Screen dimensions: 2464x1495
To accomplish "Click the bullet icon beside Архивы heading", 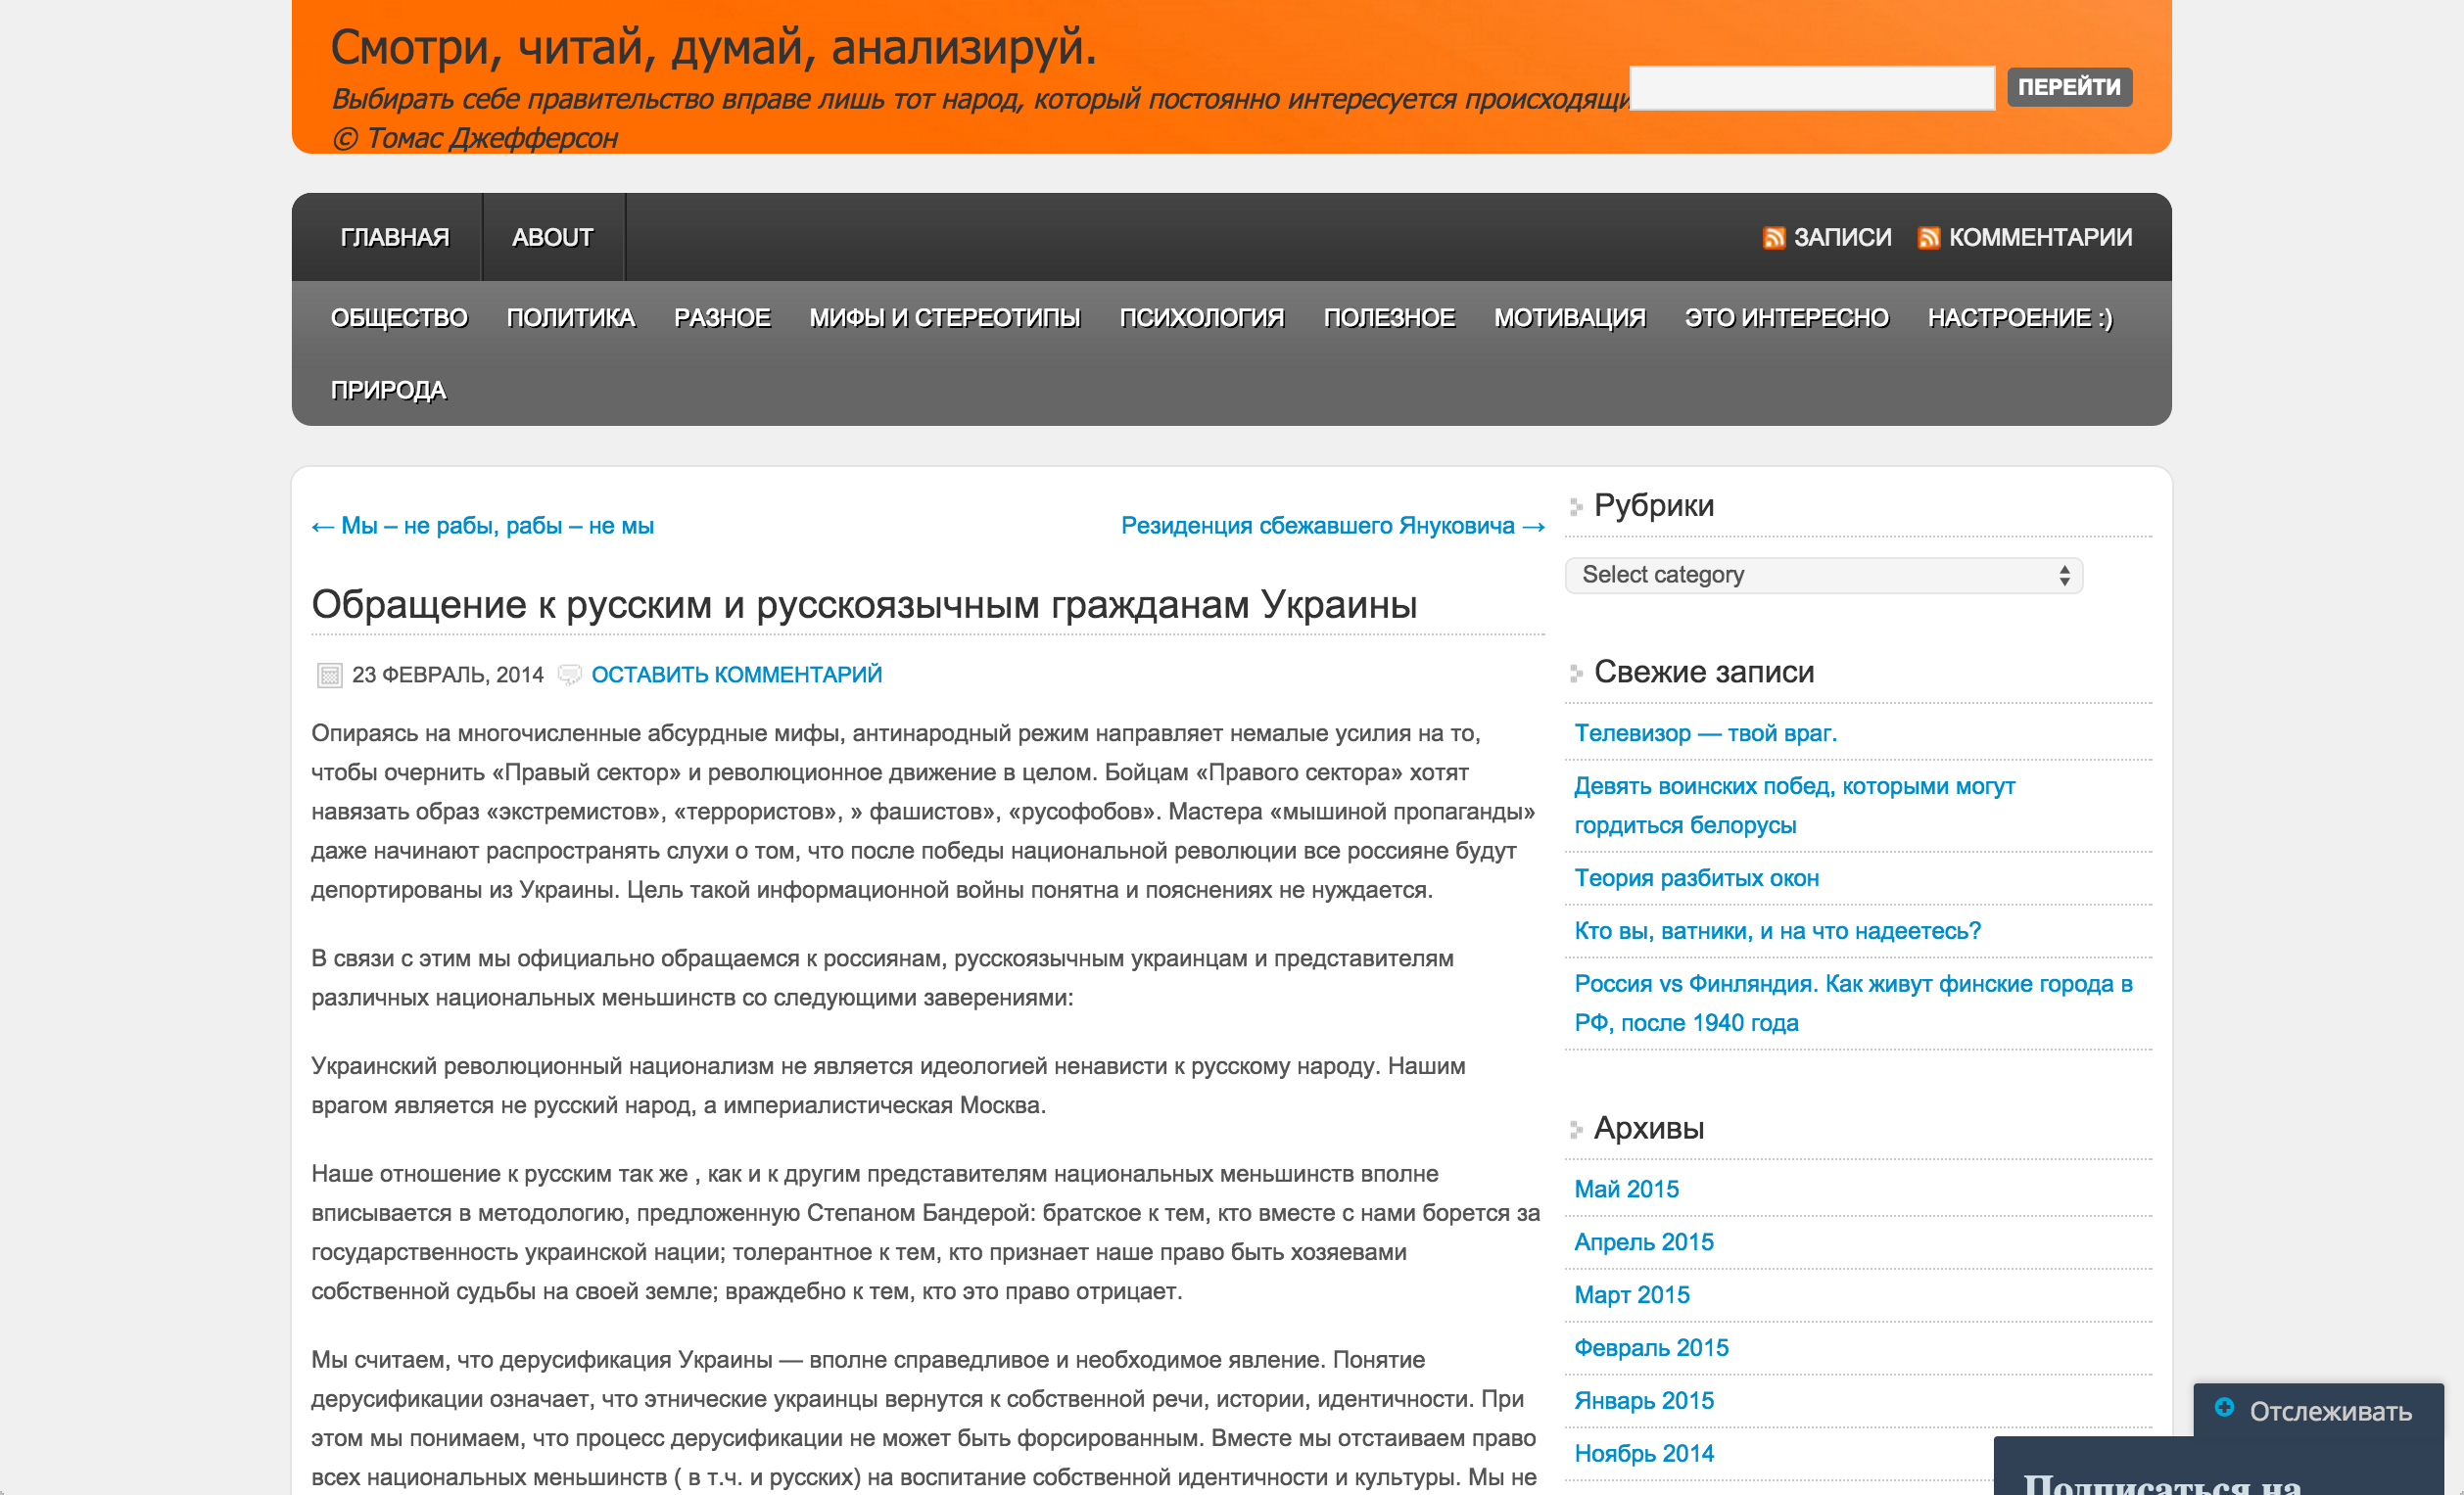I will pyautogui.click(x=1576, y=1130).
